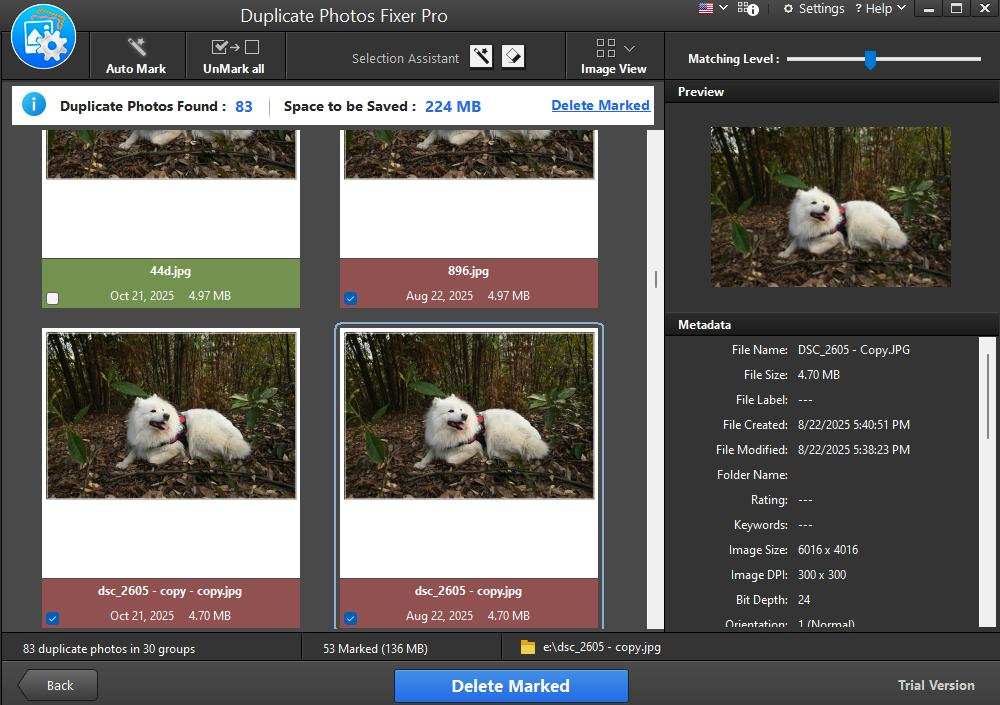
Task: Select the 896.jpg photo thumbnail
Action: tap(469, 154)
